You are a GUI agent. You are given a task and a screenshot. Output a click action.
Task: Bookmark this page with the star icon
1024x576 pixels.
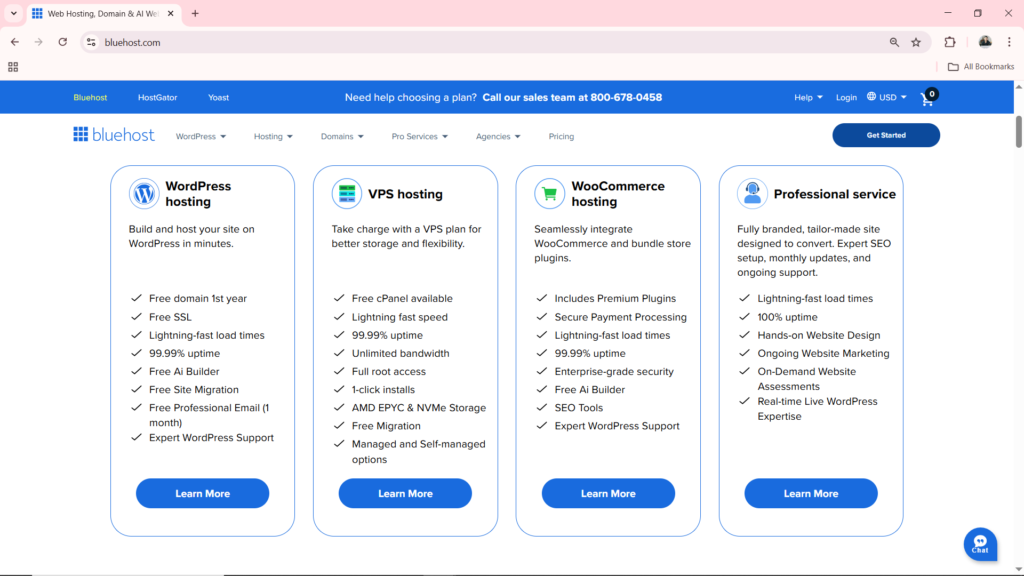(x=916, y=42)
